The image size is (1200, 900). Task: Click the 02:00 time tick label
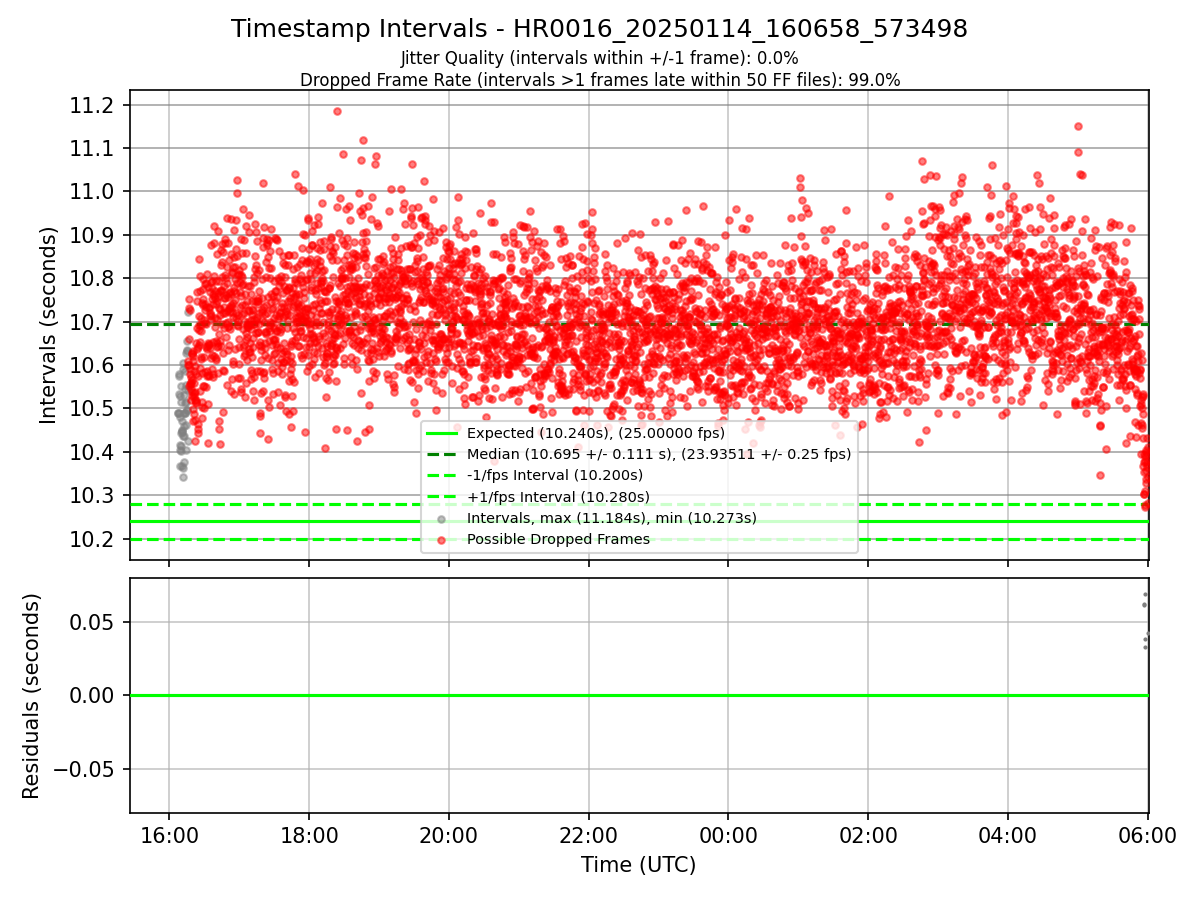click(x=868, y=834)
